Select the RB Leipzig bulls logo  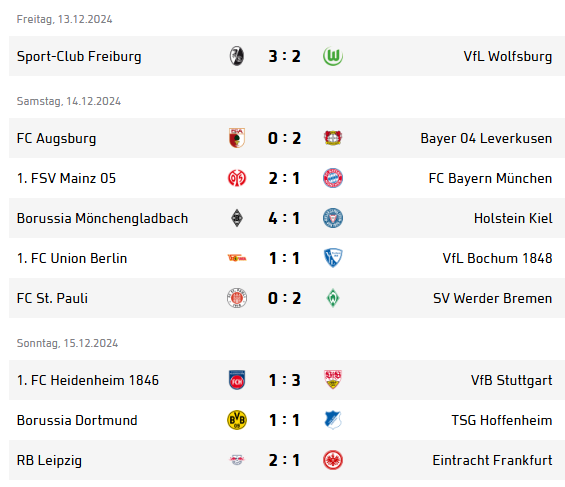tap(237, 460)
